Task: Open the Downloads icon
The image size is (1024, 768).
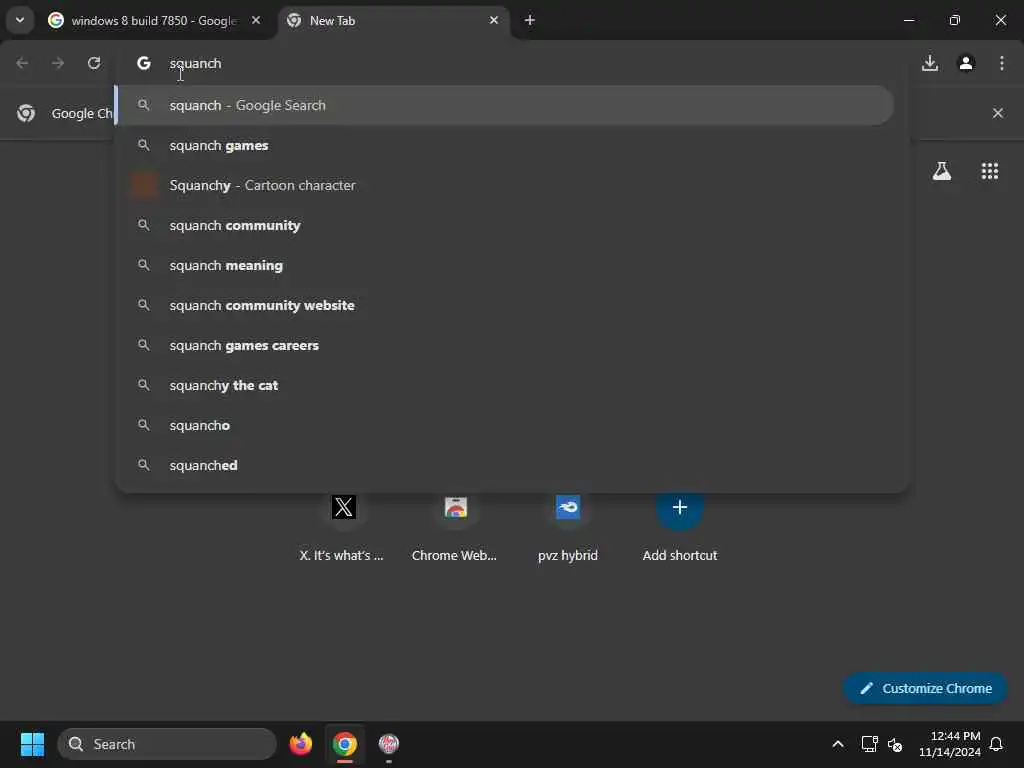Action: pyautogui.click(x=930, y=63)
